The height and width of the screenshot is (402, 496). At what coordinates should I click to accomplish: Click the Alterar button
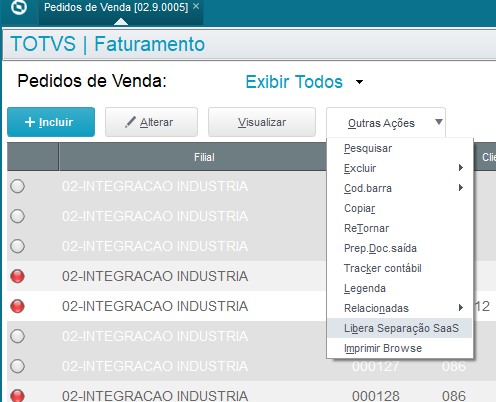pyautogui.click(x=151, y=122)
